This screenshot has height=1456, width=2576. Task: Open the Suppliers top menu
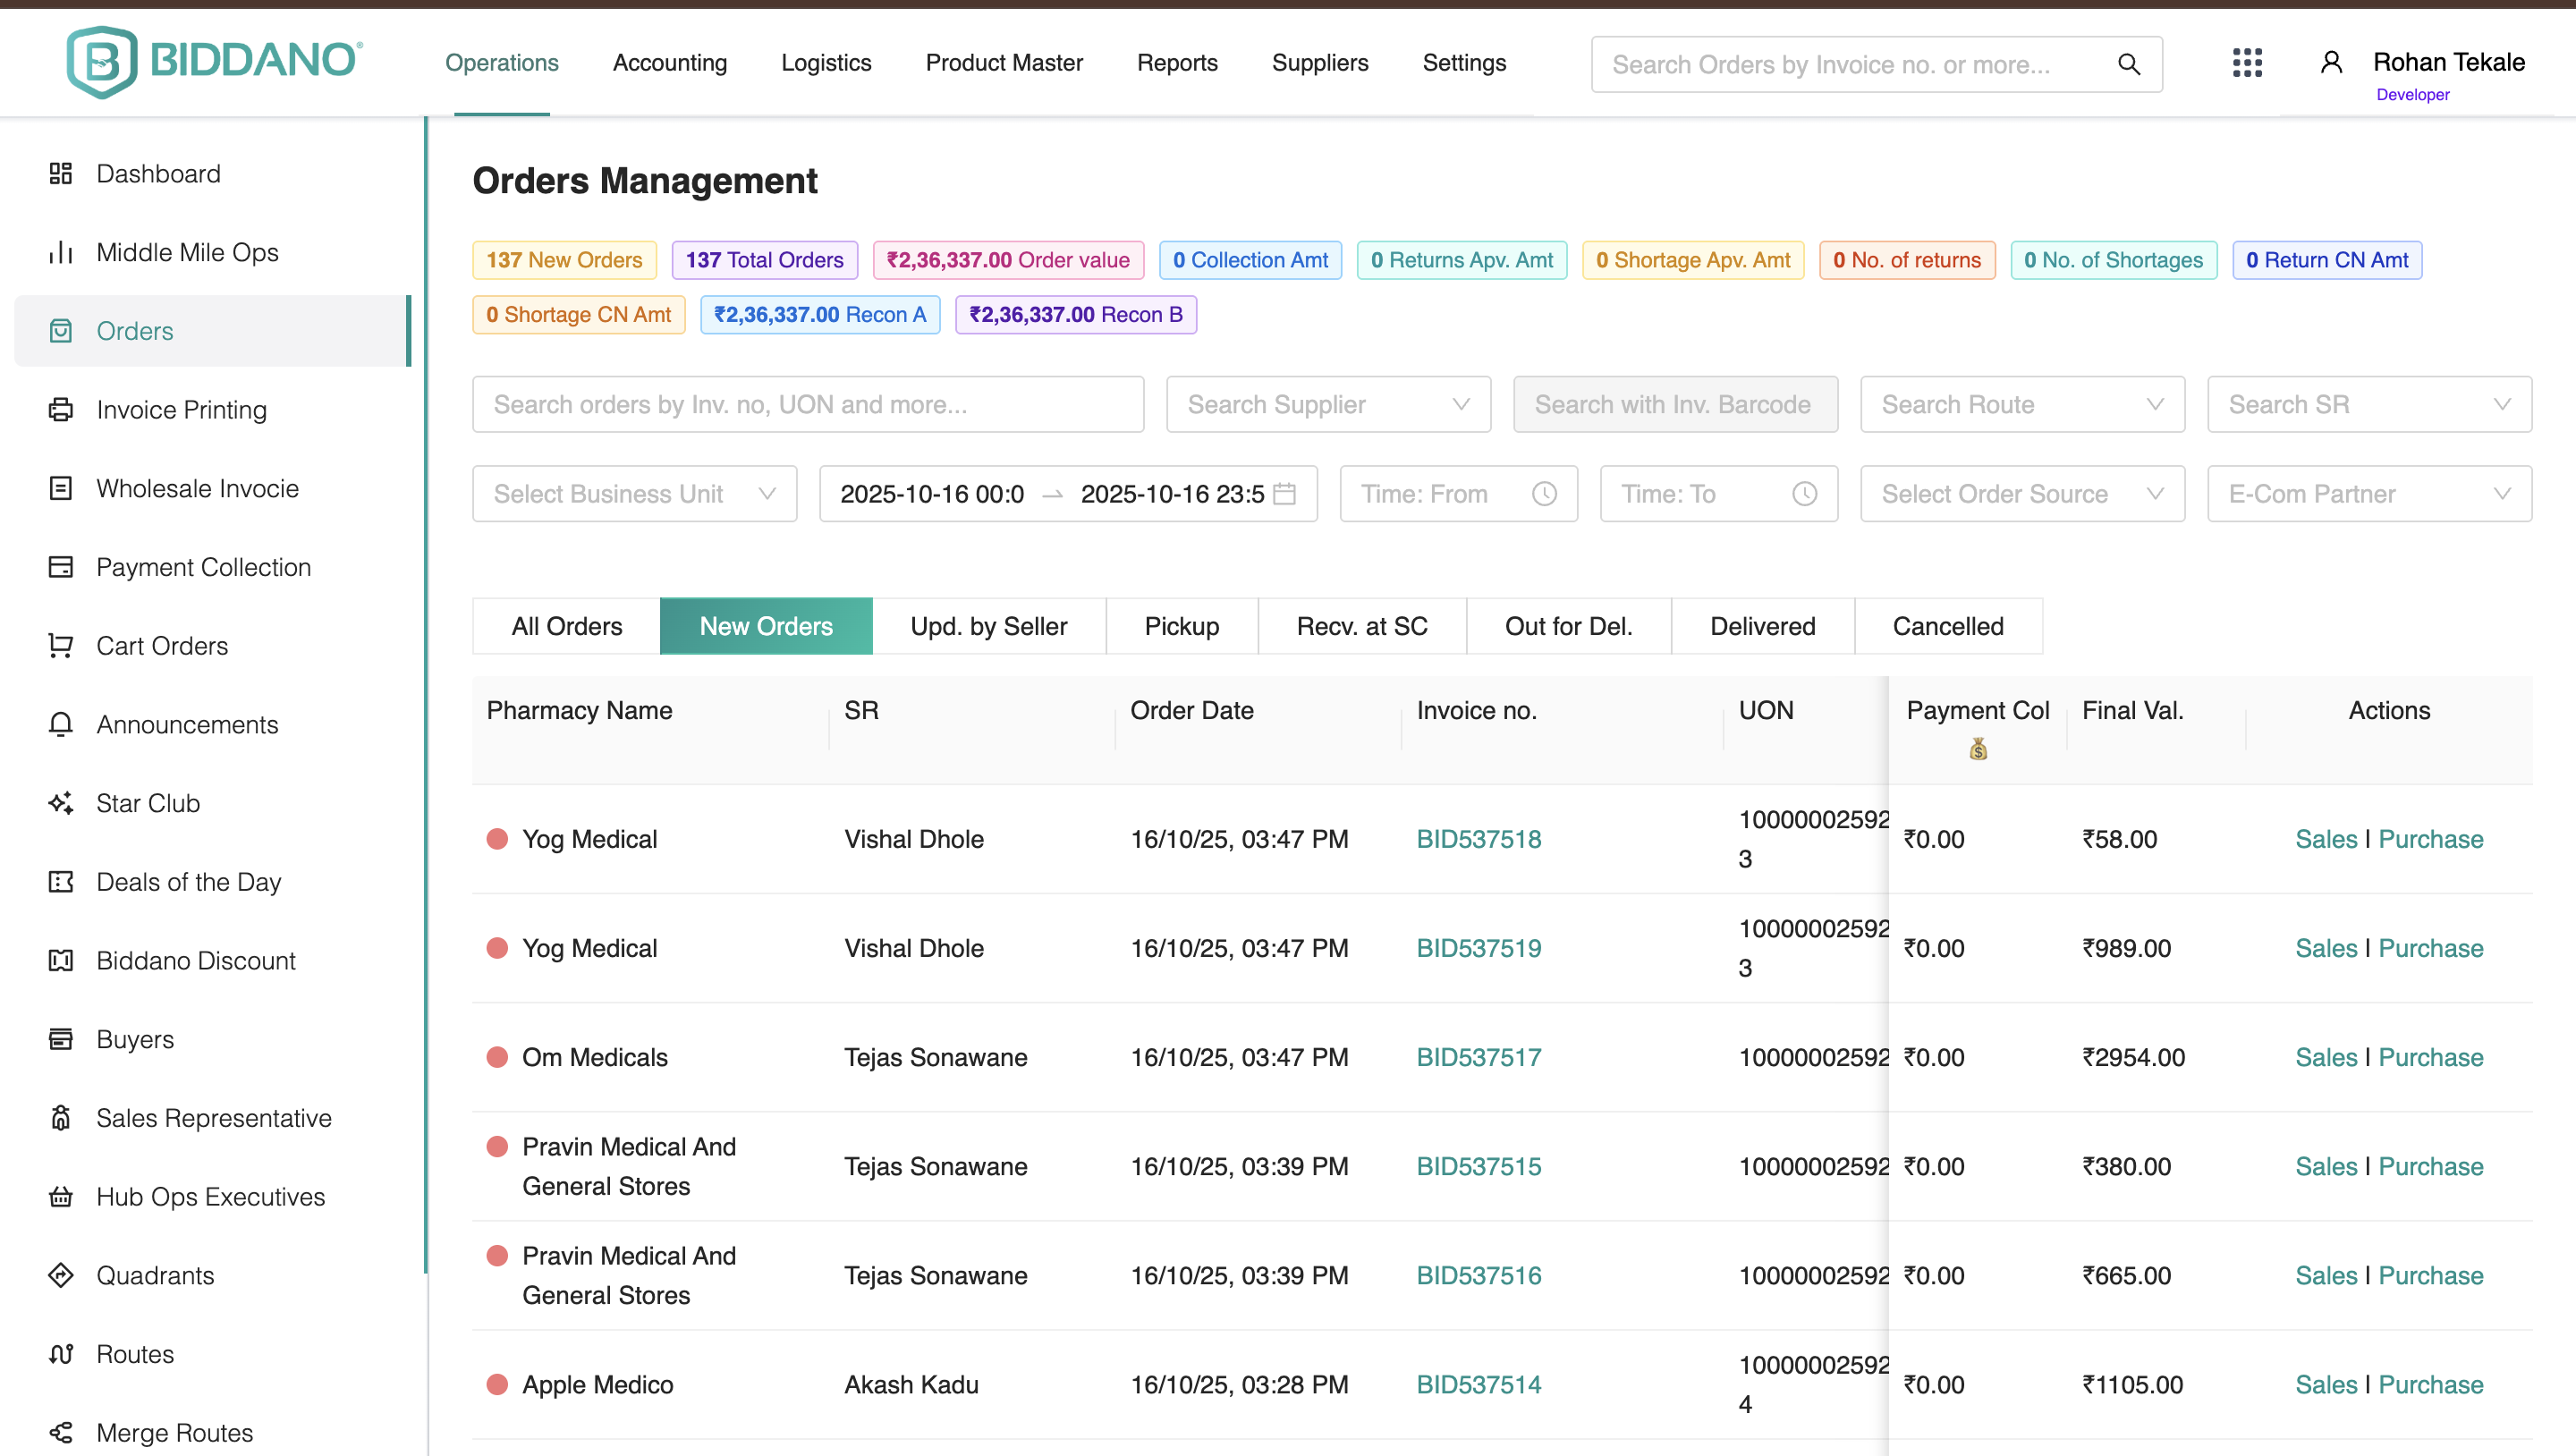click(1320, 63)
